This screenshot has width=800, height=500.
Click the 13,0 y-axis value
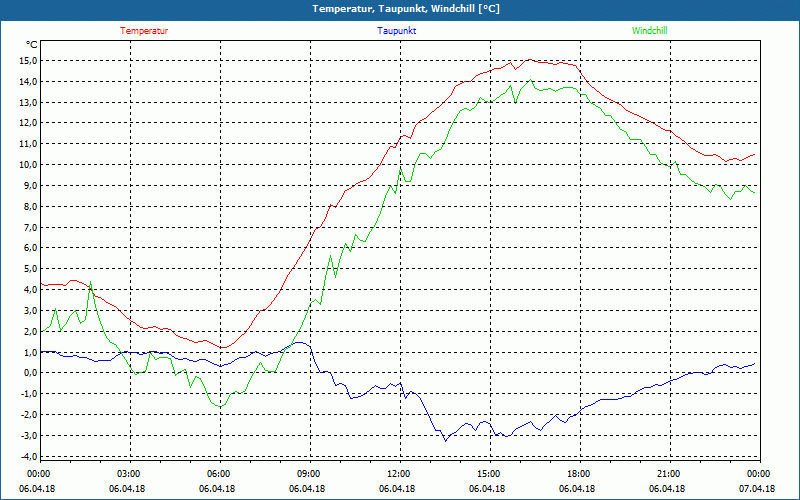29,103
